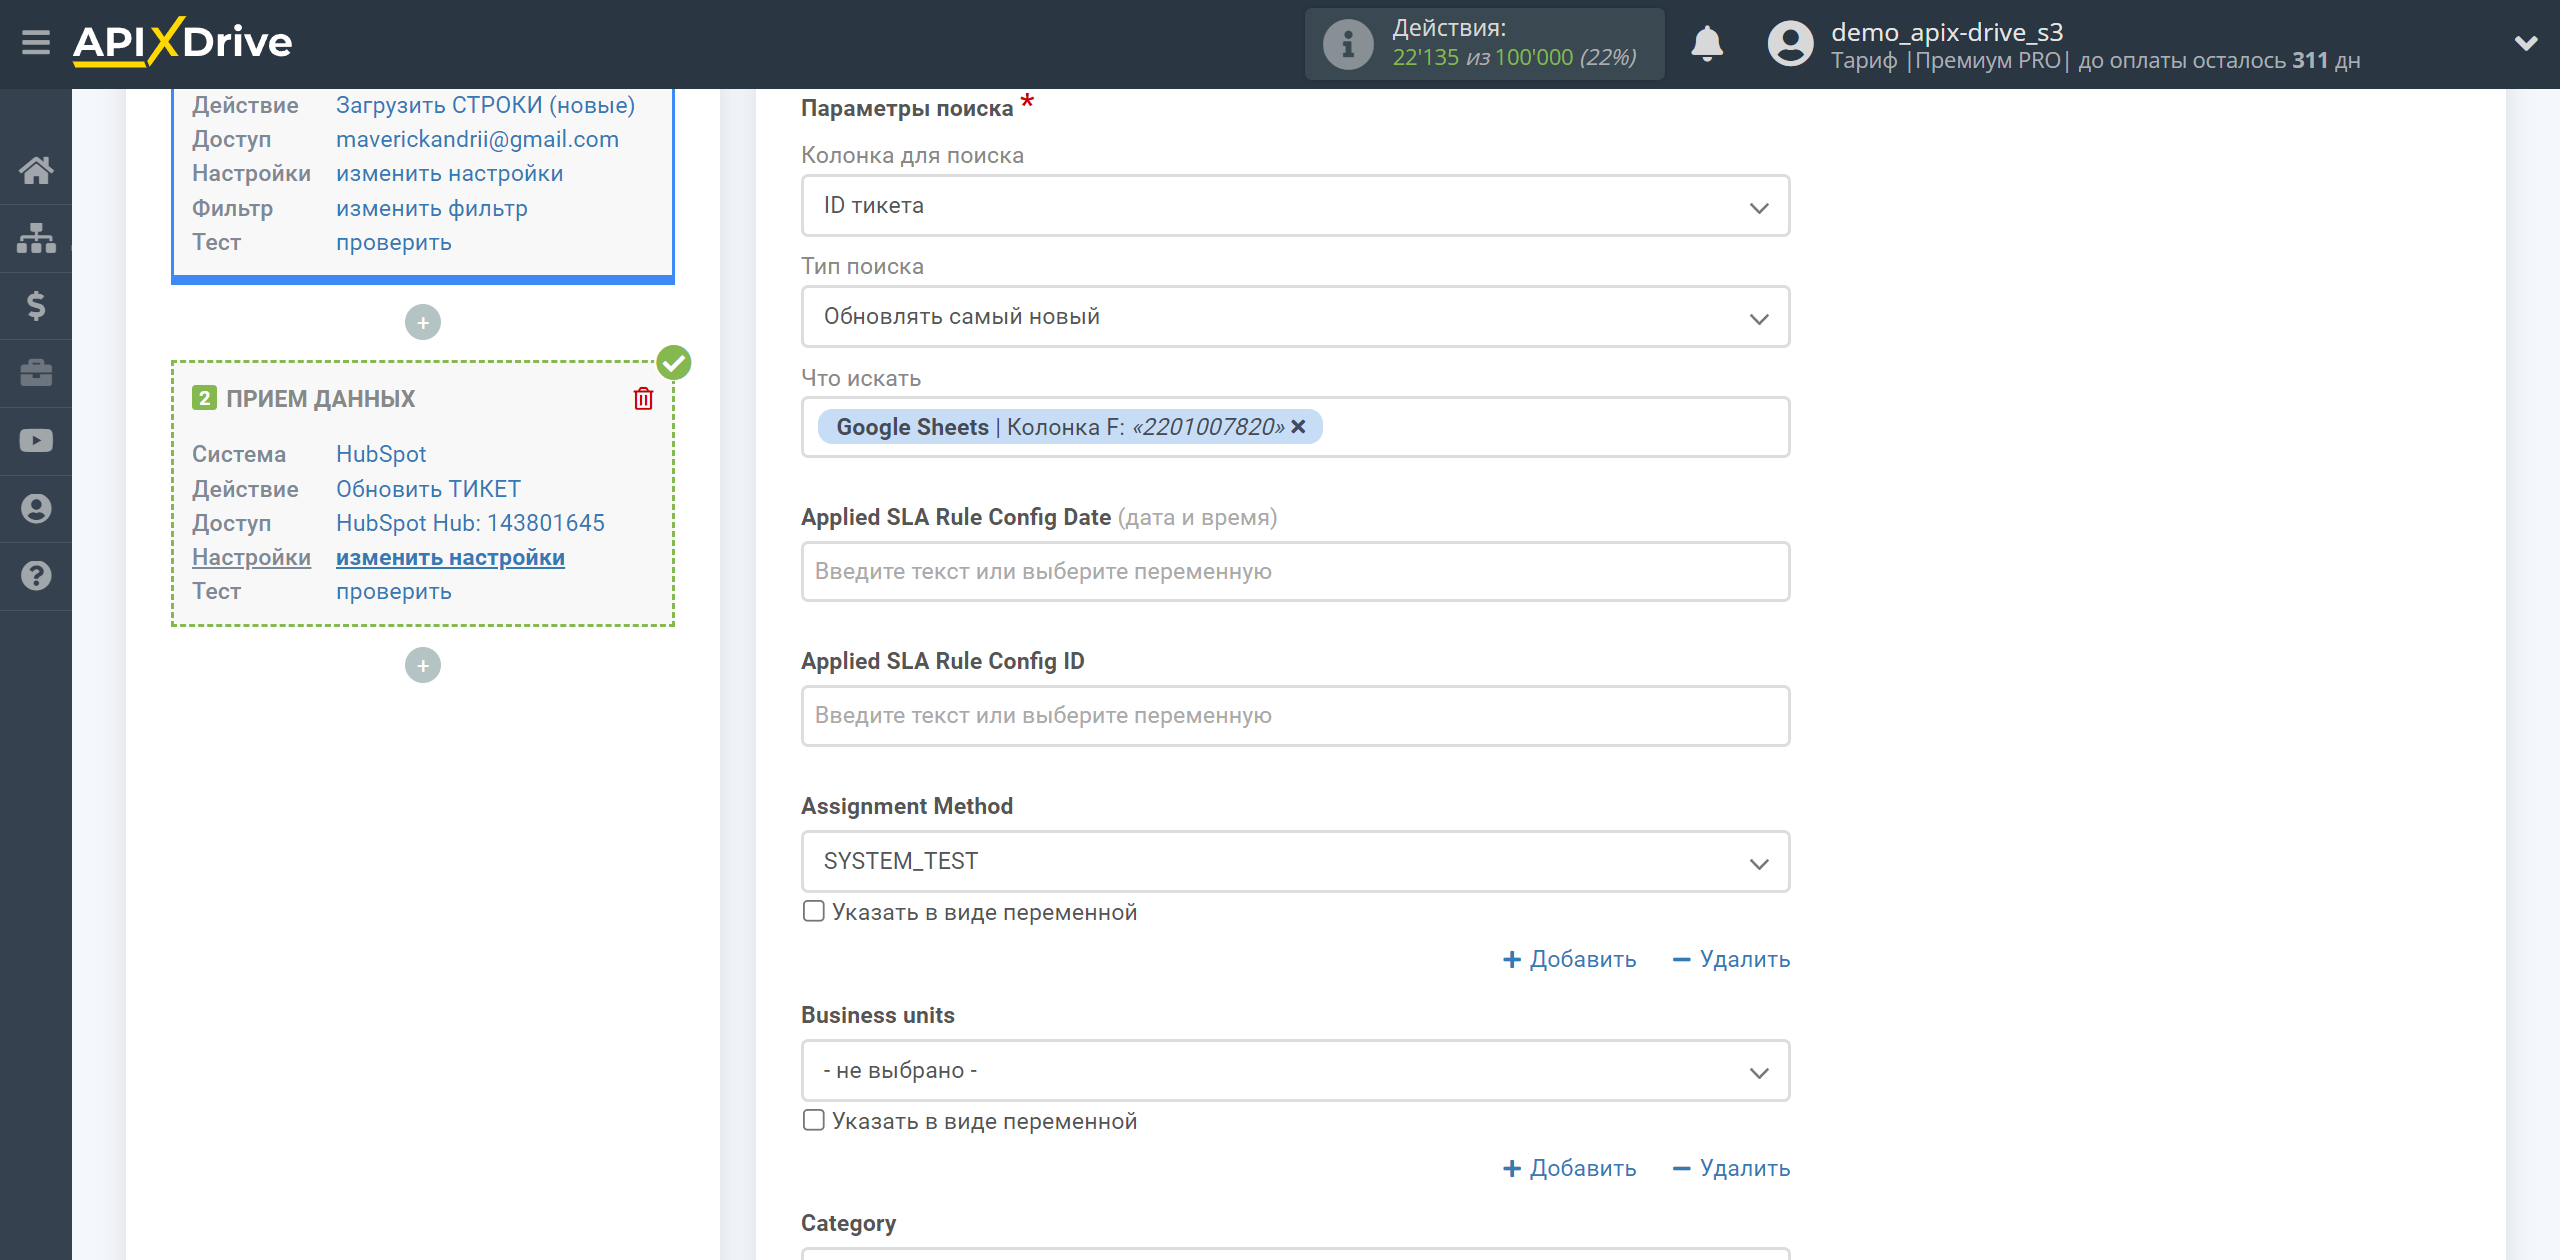Open the actions info icon
This screenshot has width=2560, height=1260.
[1347, 44]
